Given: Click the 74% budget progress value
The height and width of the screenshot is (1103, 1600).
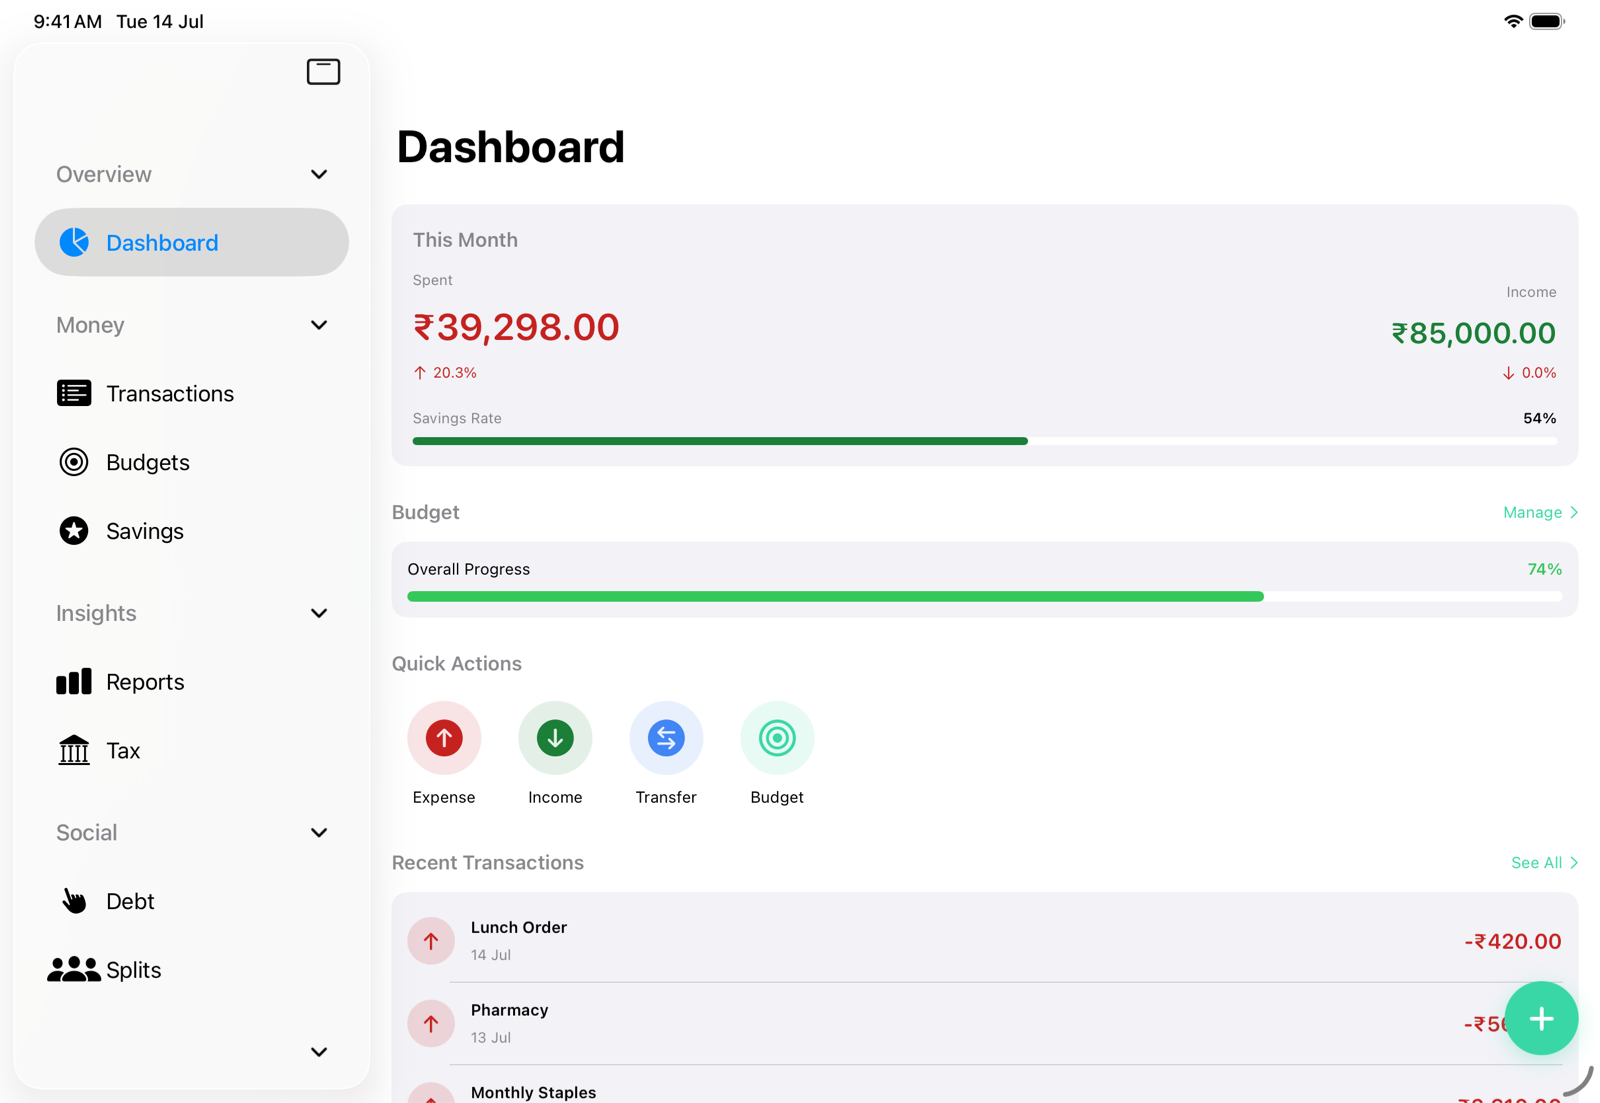Looking at the screenshot, I should point(1545,569).
